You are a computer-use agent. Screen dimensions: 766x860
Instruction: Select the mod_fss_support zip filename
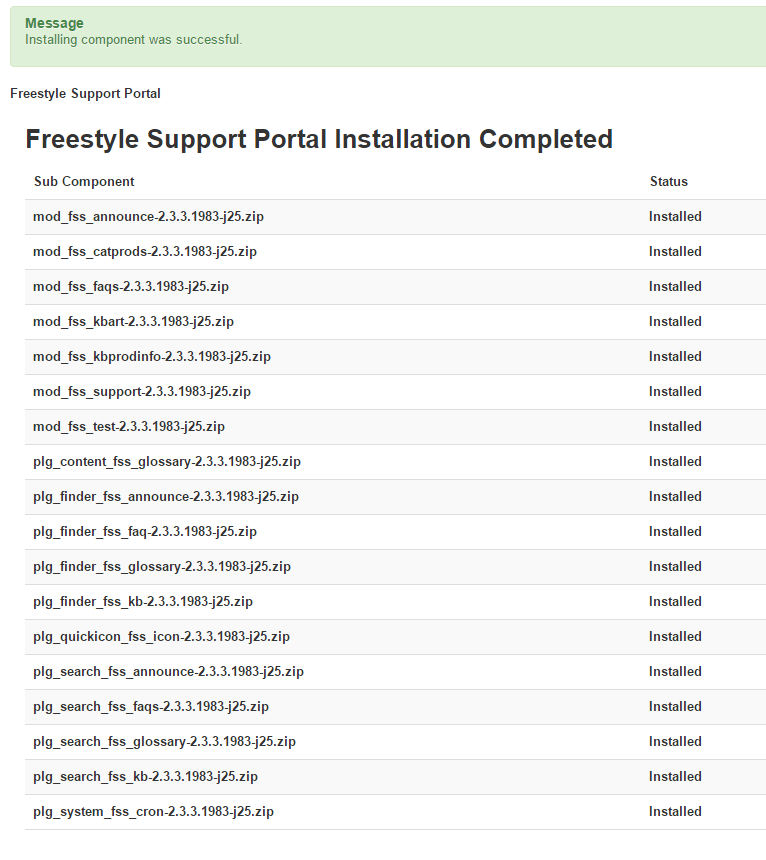click(x=141, y=392)
